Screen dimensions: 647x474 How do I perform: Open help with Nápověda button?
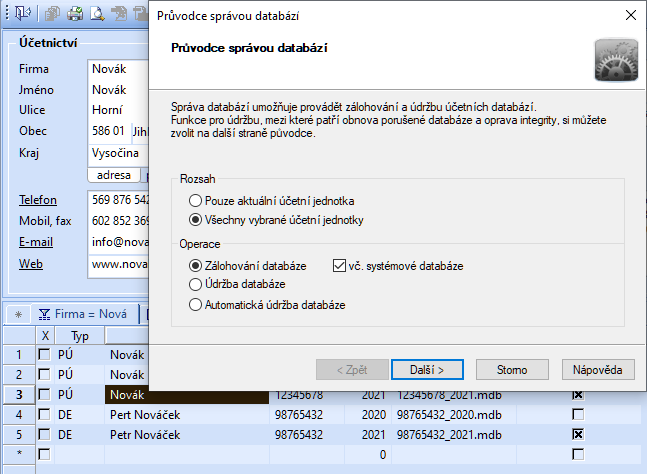coord(598,370)
